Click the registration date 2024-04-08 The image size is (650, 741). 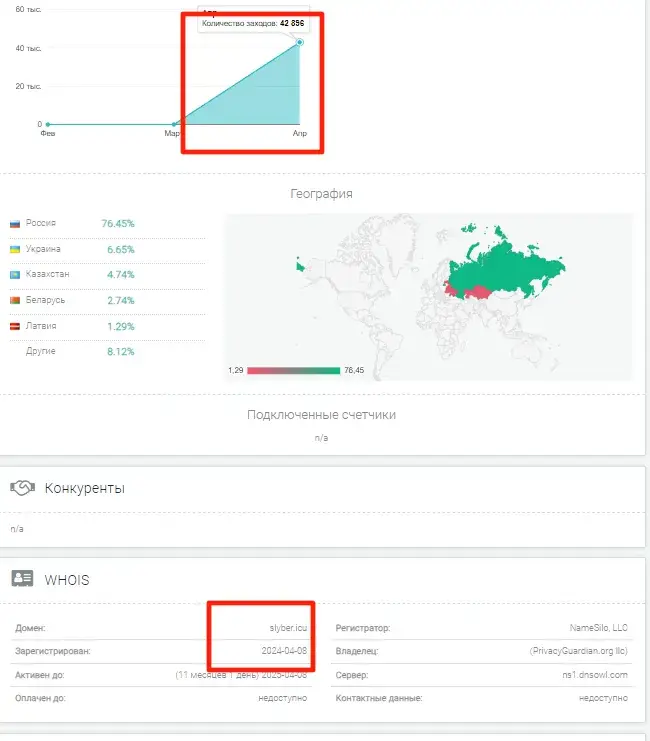click(x=284, y=651)
